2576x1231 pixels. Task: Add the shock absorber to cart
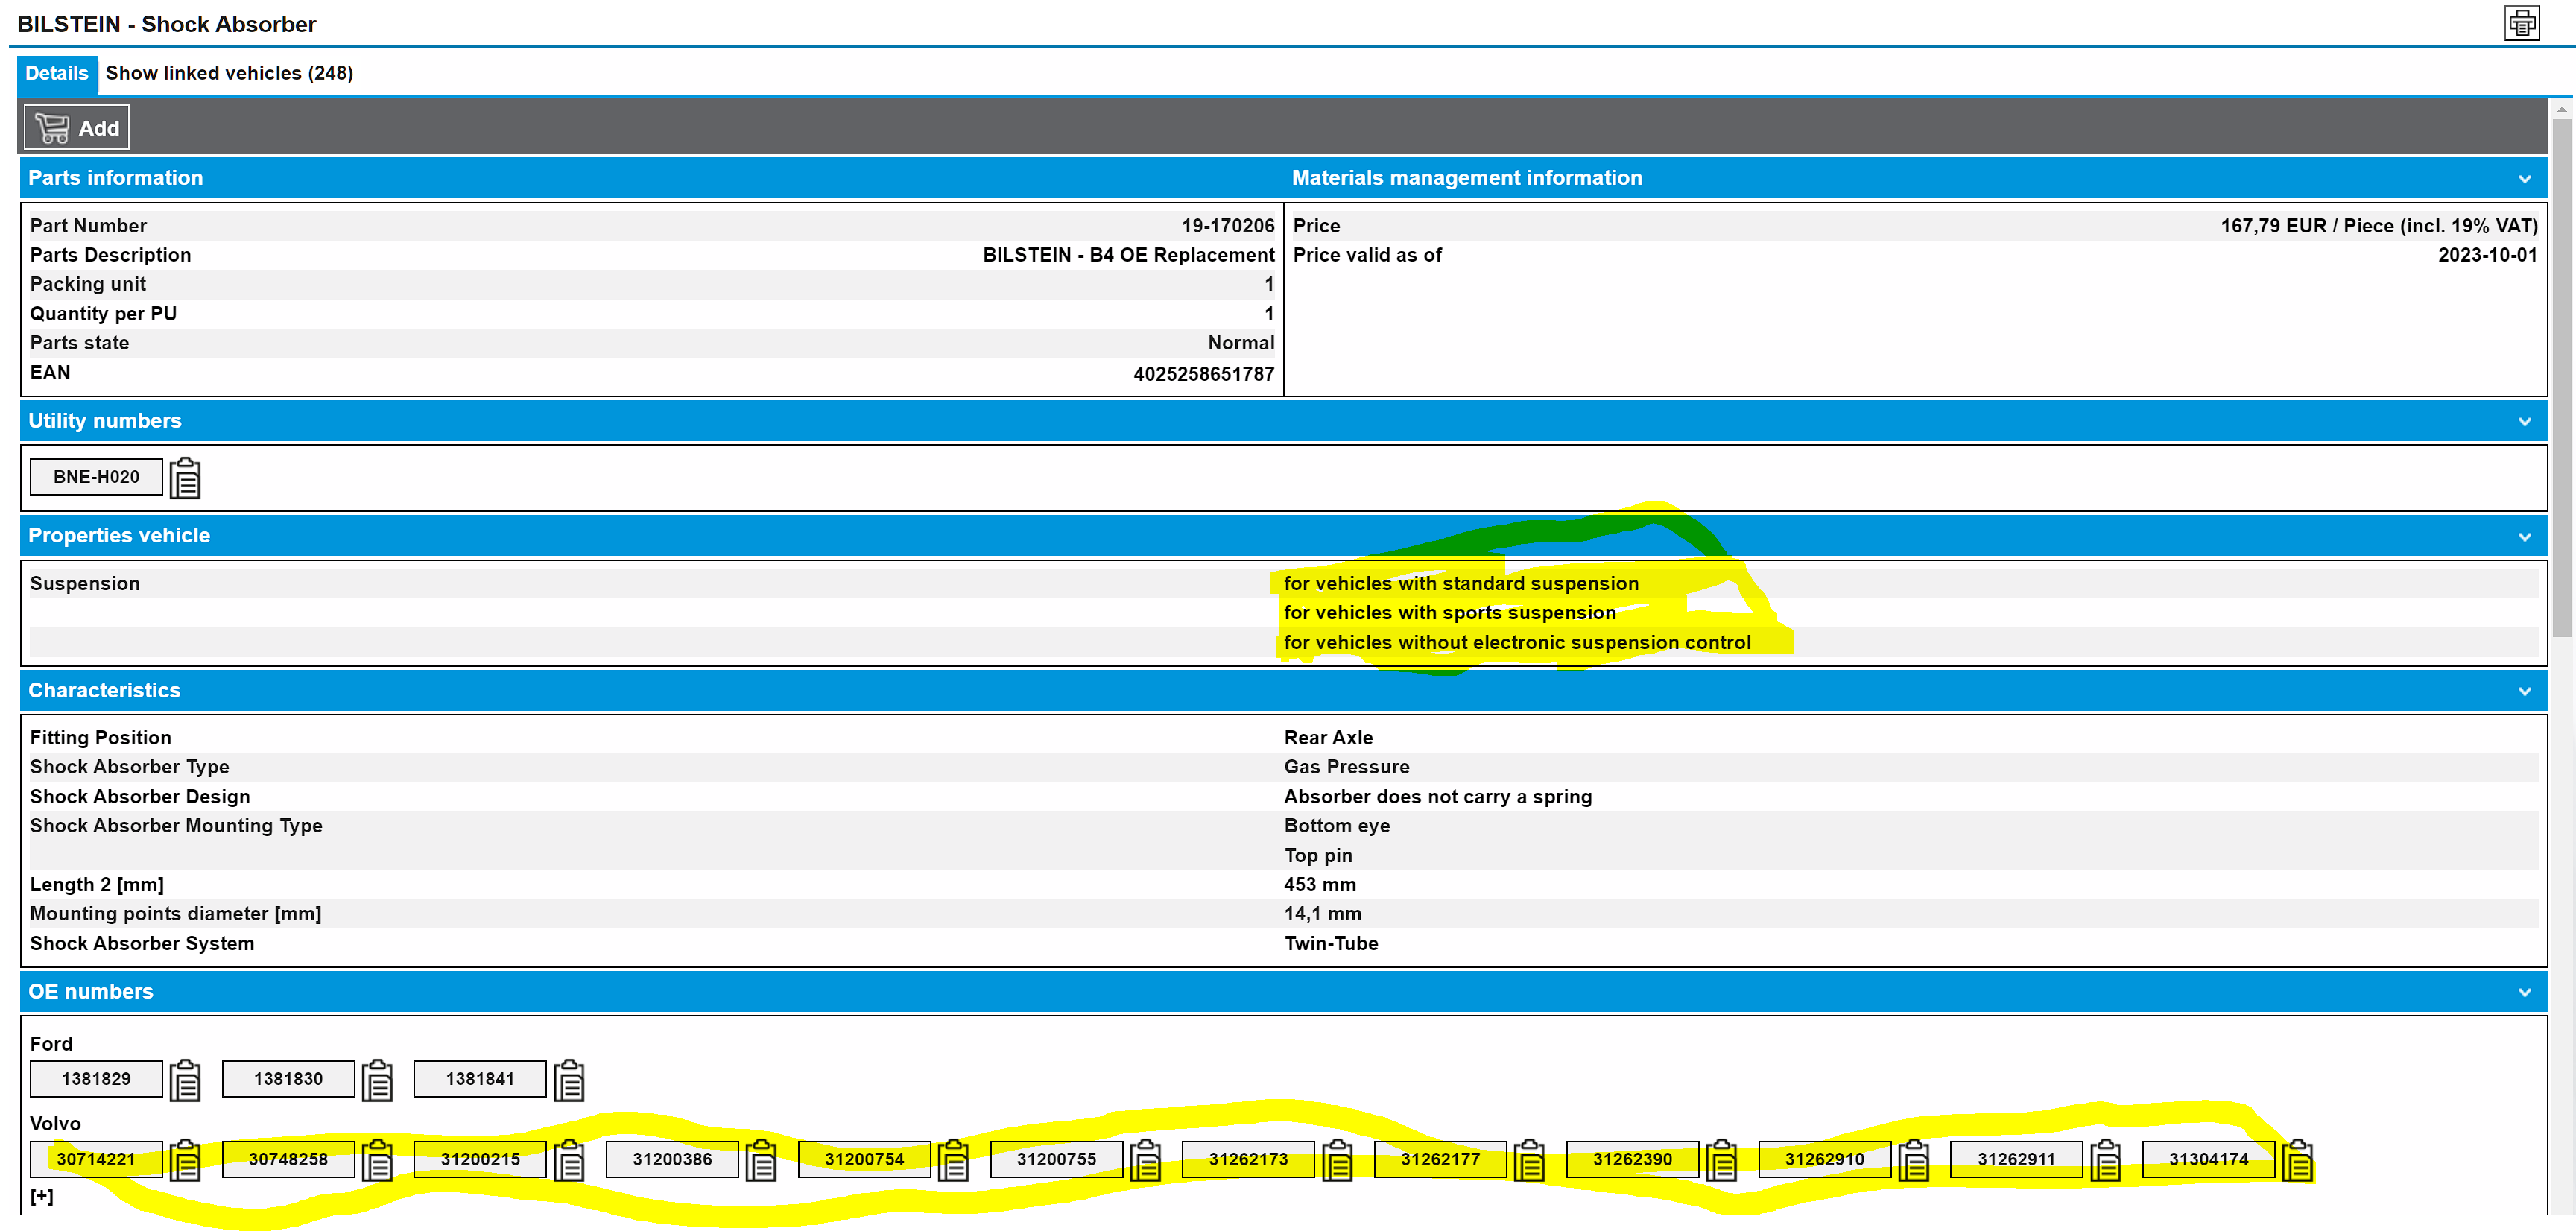pos(77,128)
